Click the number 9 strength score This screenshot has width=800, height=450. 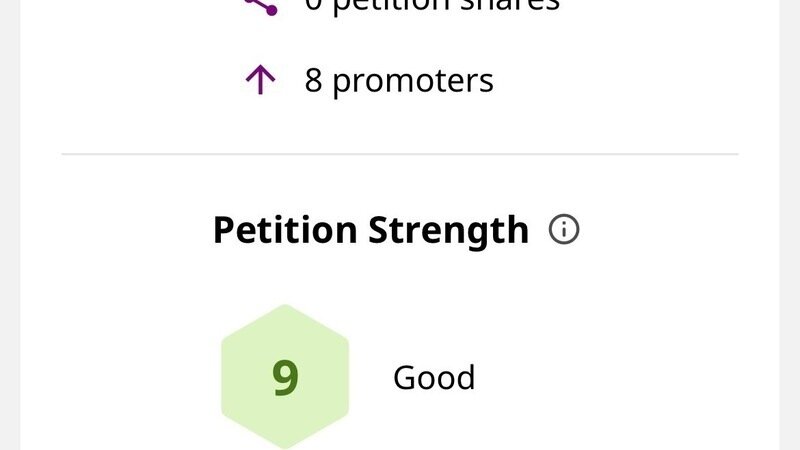(x=285, y=378)
